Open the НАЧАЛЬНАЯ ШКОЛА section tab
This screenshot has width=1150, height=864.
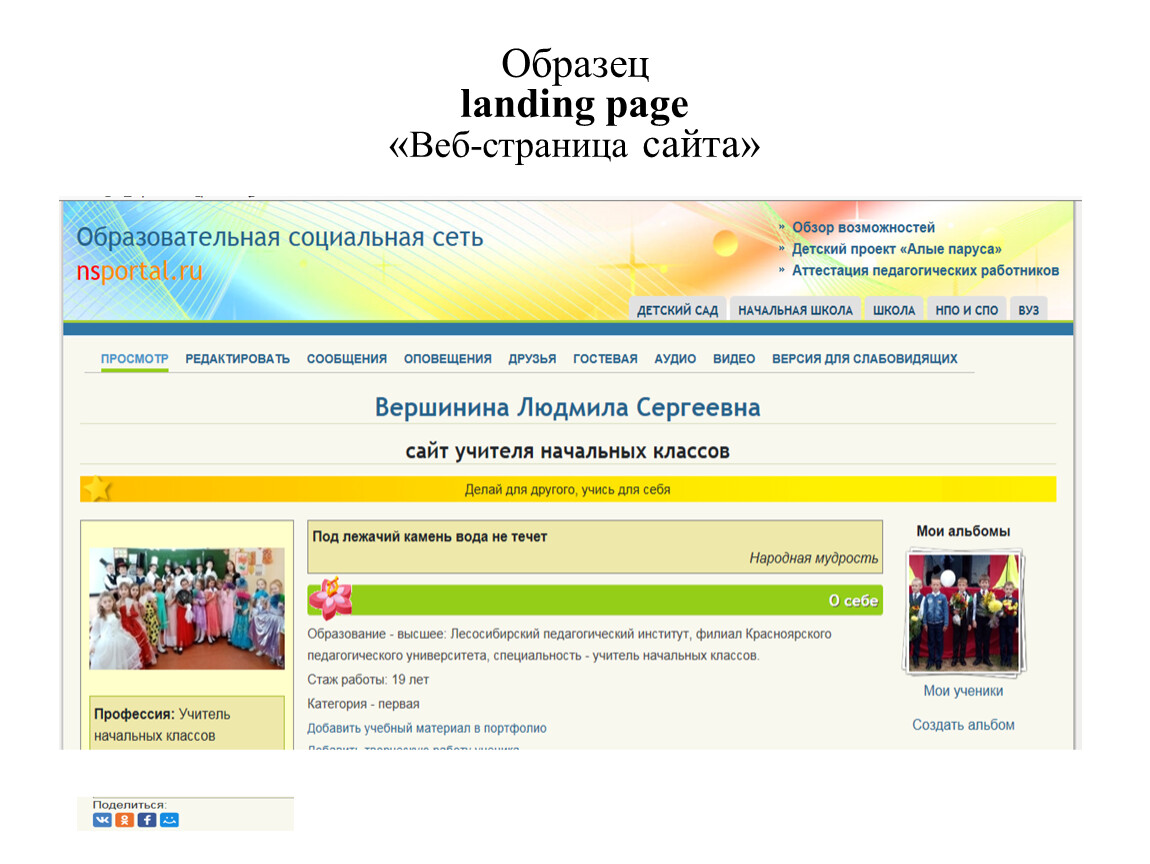point(796,310)
